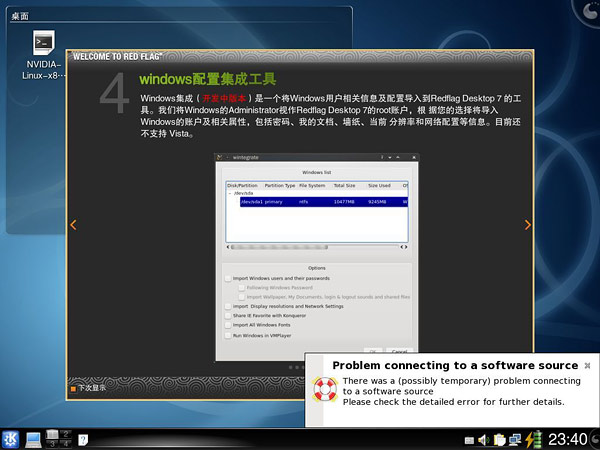
Task: Switch to virtual desktop 1 in pager
Action: point(52,434)
